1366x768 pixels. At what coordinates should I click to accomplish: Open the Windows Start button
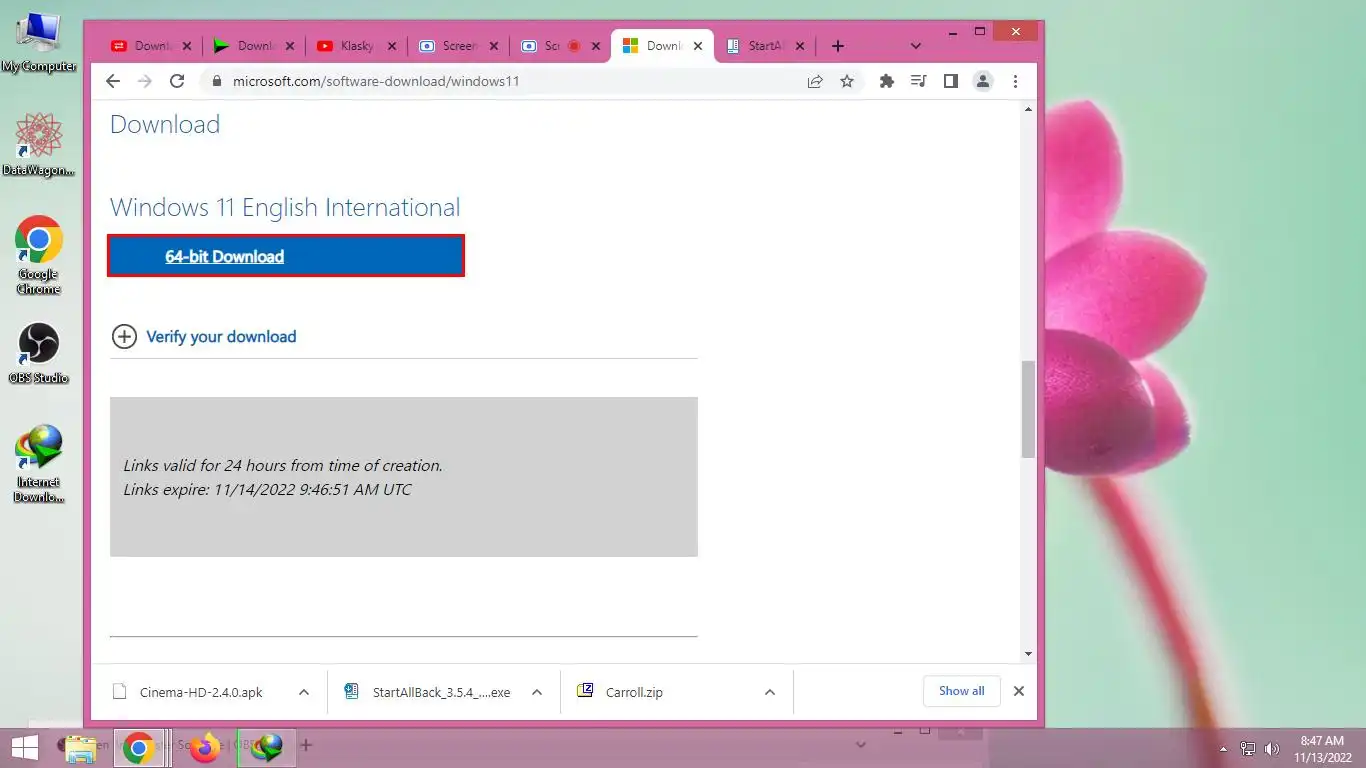pyautogui.click(x=24, y=746)
